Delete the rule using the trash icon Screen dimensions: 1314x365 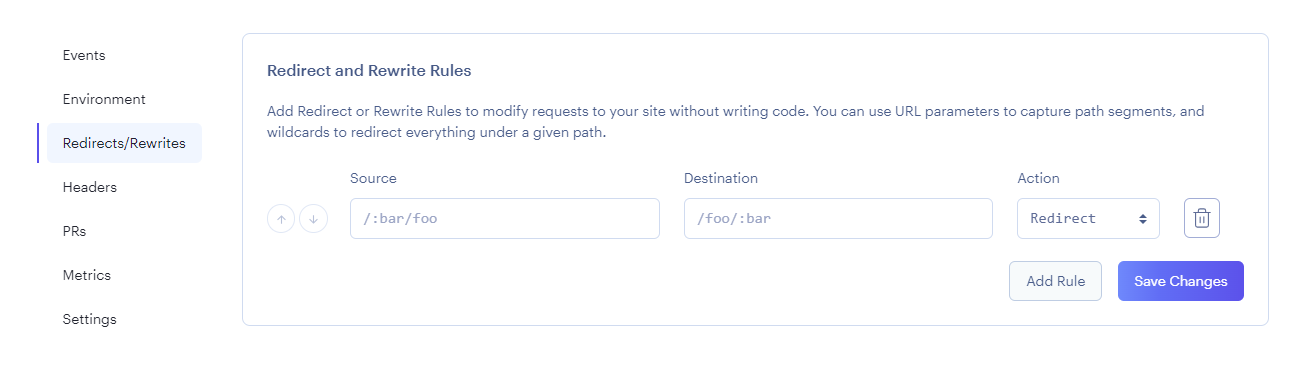pyautogui.click(x=1202, y=218)
